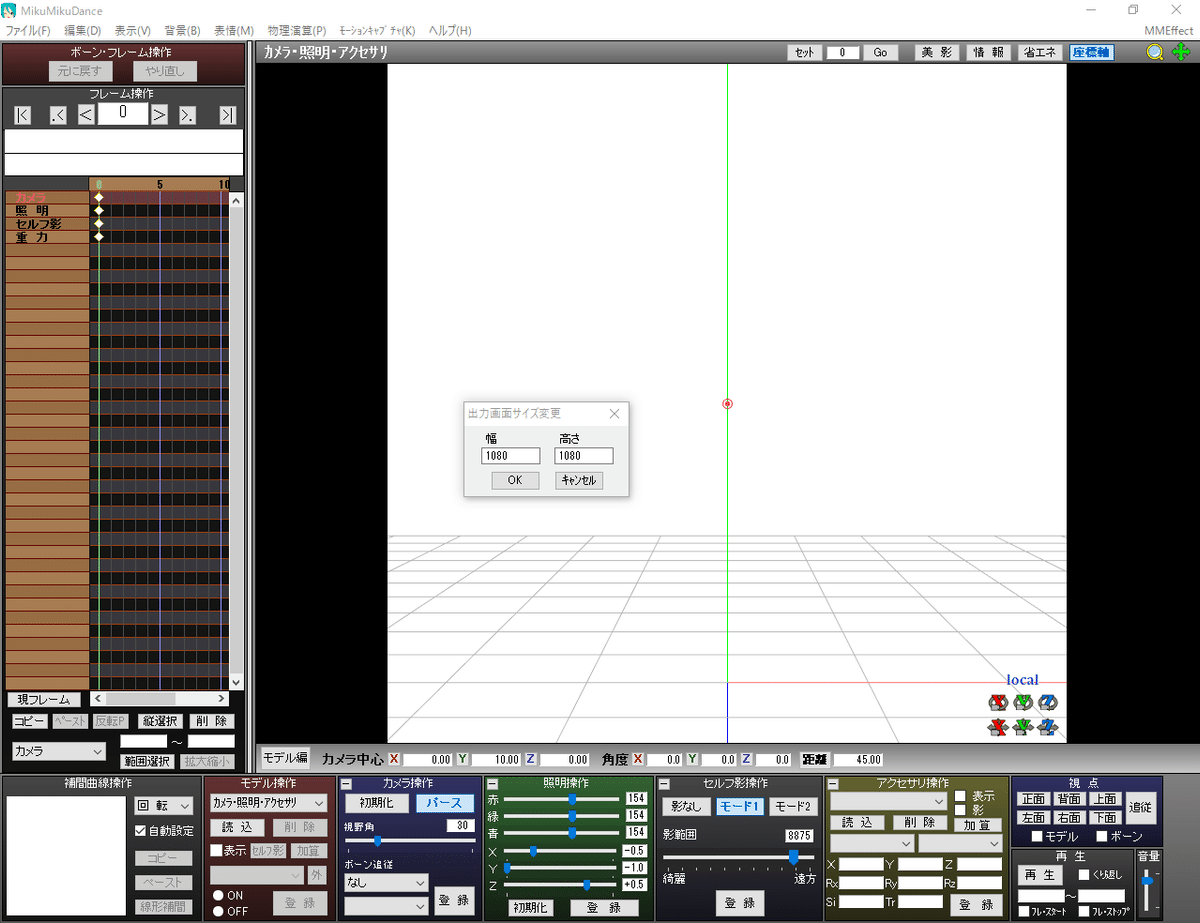Toggle the 表示 checkbox in モデル操作
The height and width of the screenshot is (923, 1200).
pos(215,850)
